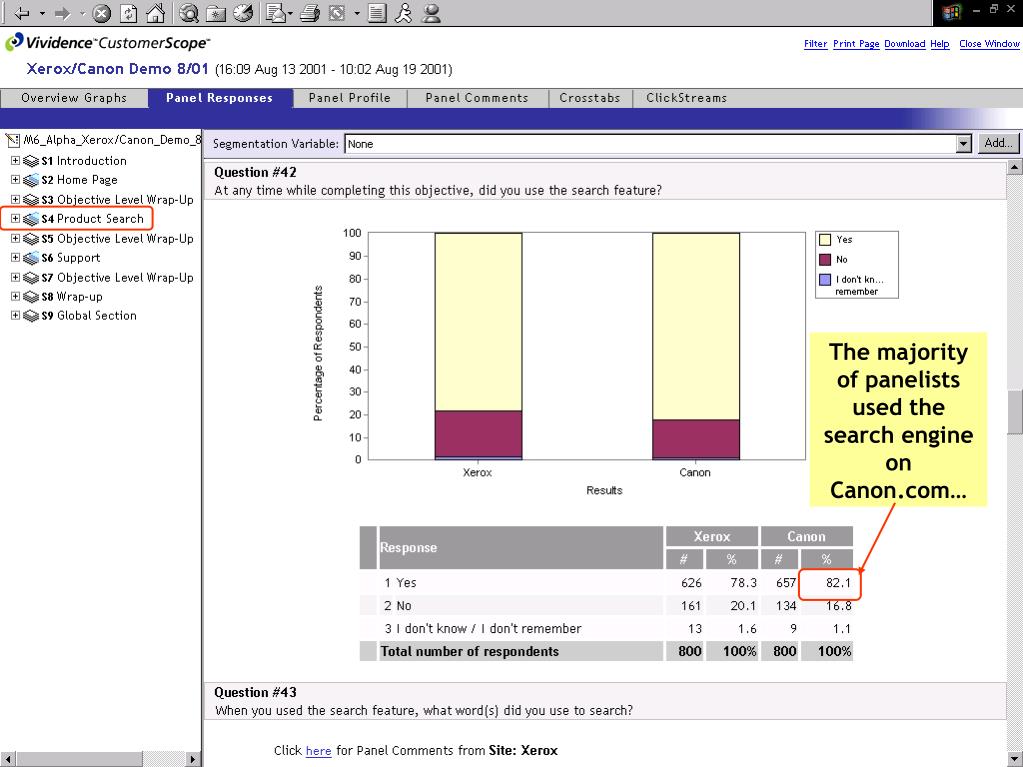Click the Filter link
Screen dimensions: 1023x767
coord(816,44)
